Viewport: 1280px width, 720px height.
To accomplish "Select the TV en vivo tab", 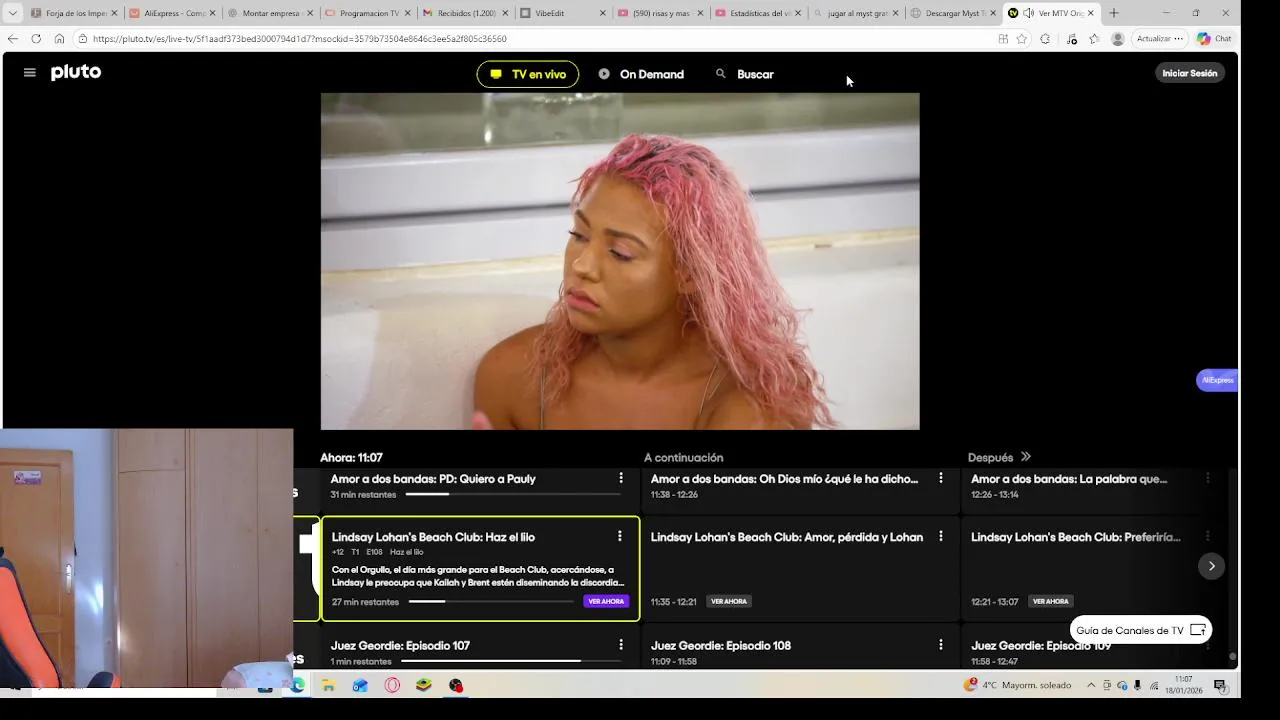I will [x=528, y=74].
